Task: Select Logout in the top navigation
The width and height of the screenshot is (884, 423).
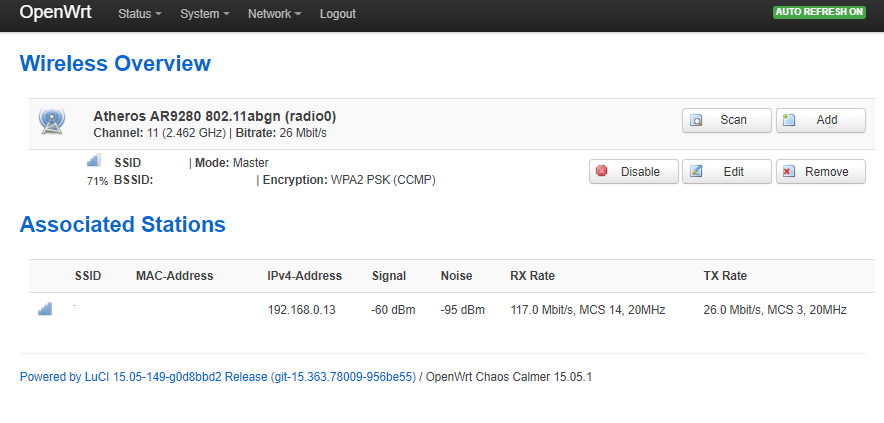Action: 338,14
